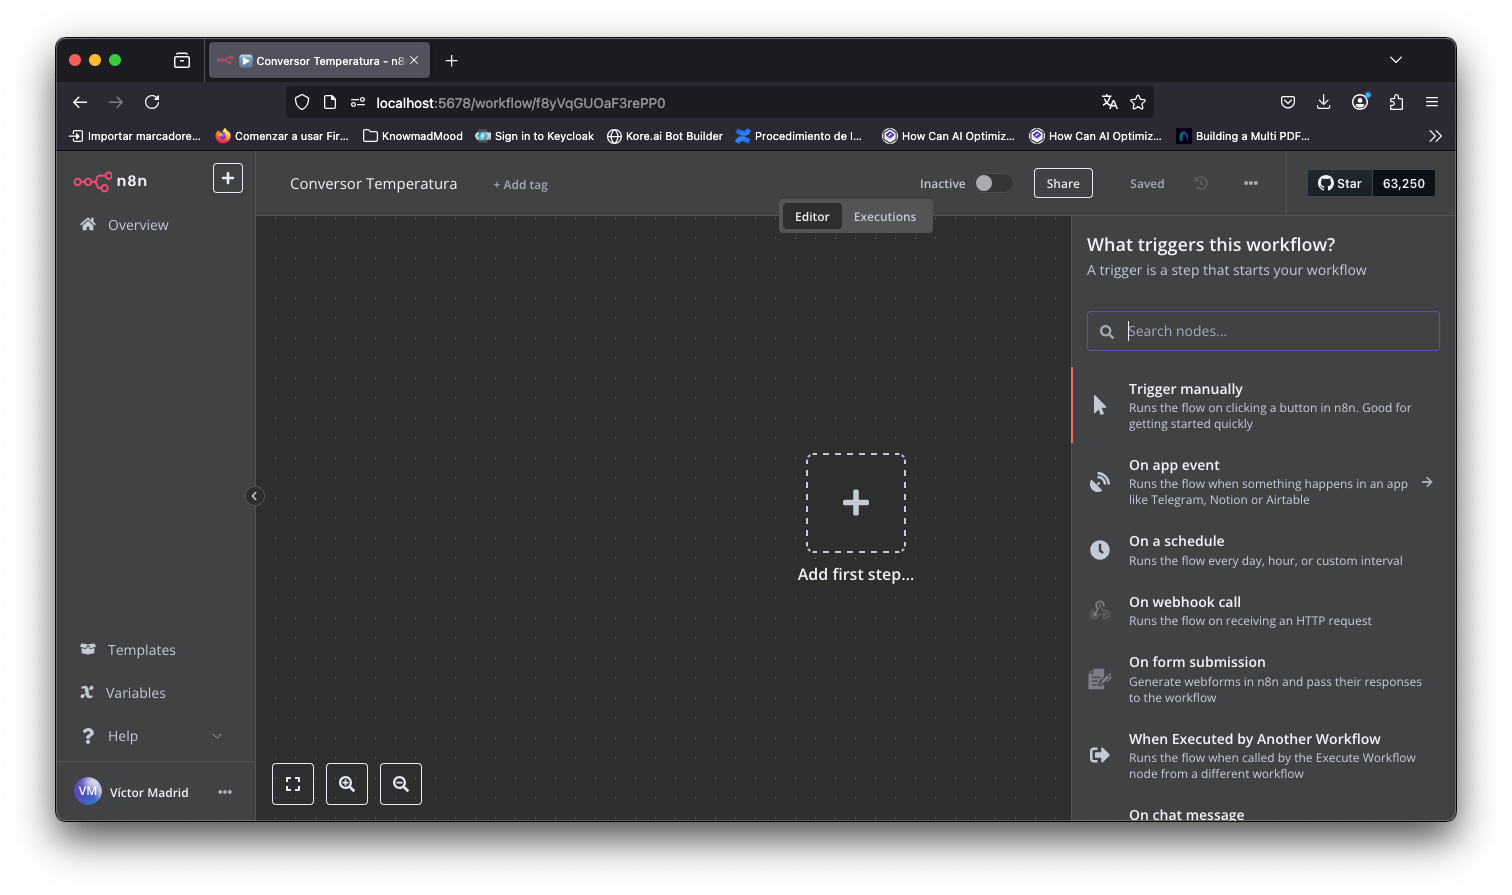
Task: Open the workflow three-dots options menu
Action: tap(1250, 183)
